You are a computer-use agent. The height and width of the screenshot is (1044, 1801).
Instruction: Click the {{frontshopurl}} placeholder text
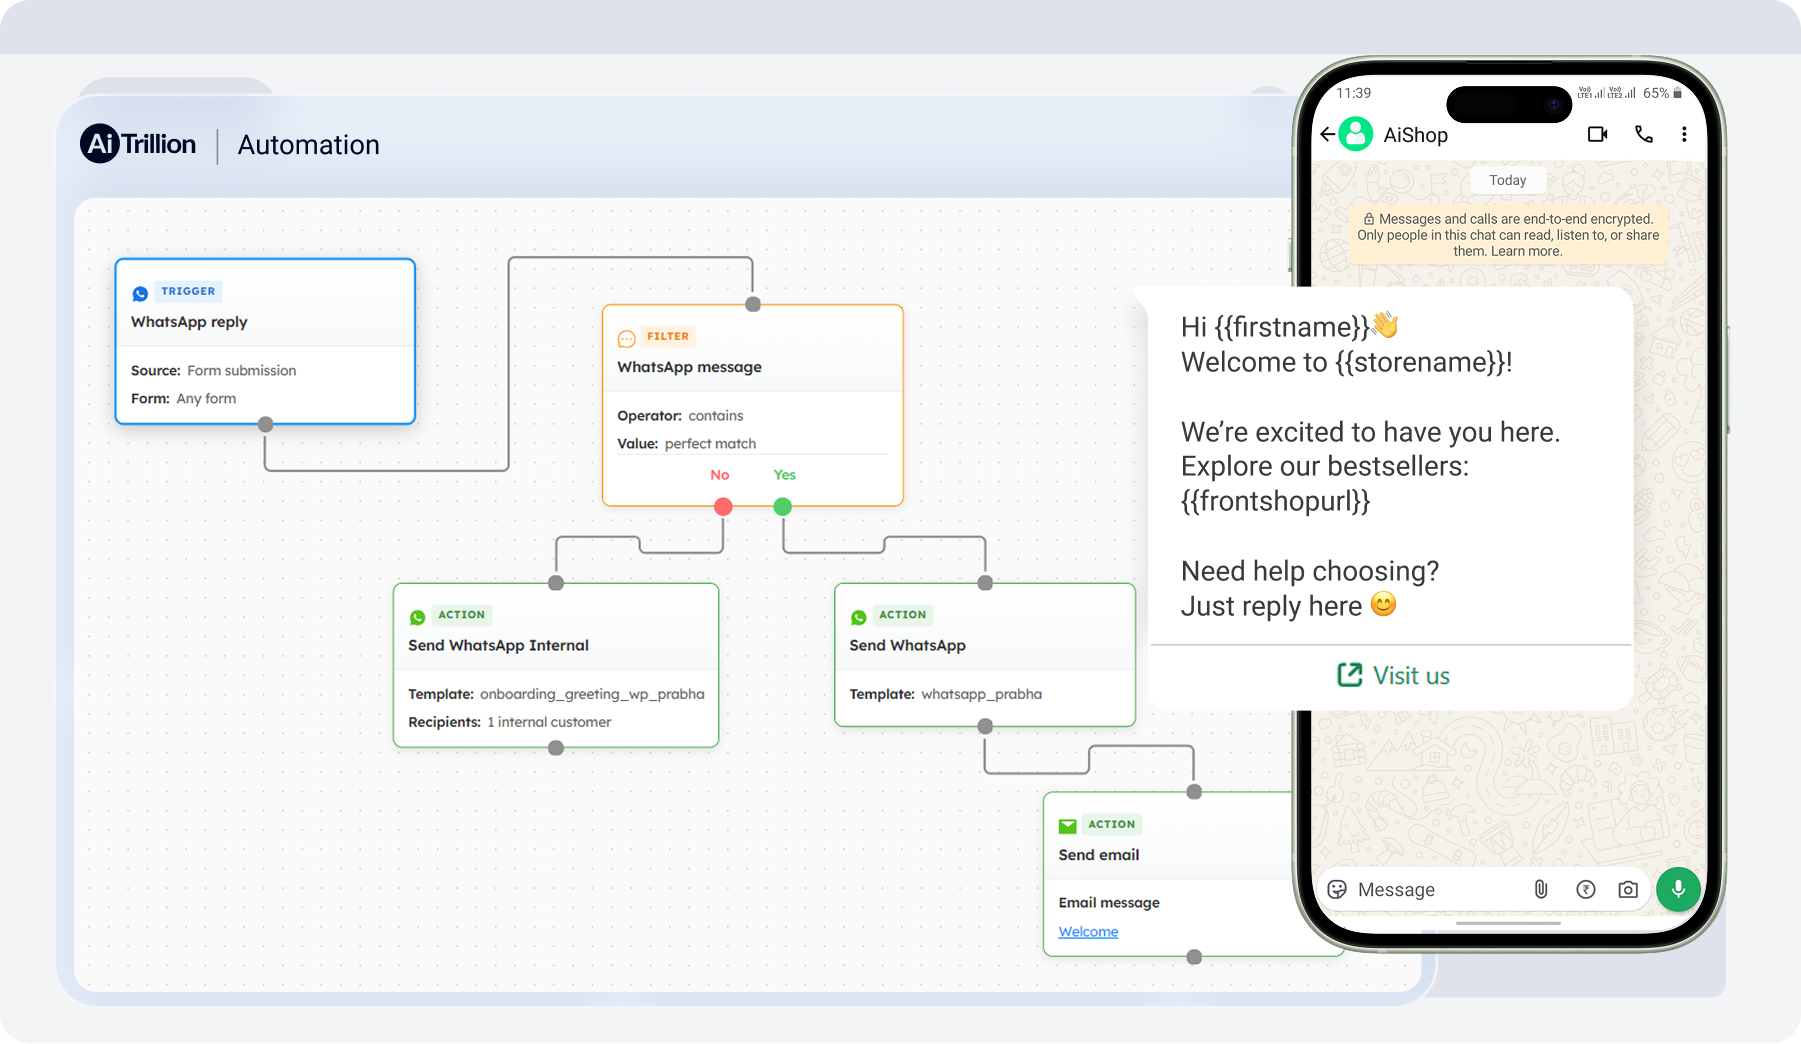[1275, 501]
